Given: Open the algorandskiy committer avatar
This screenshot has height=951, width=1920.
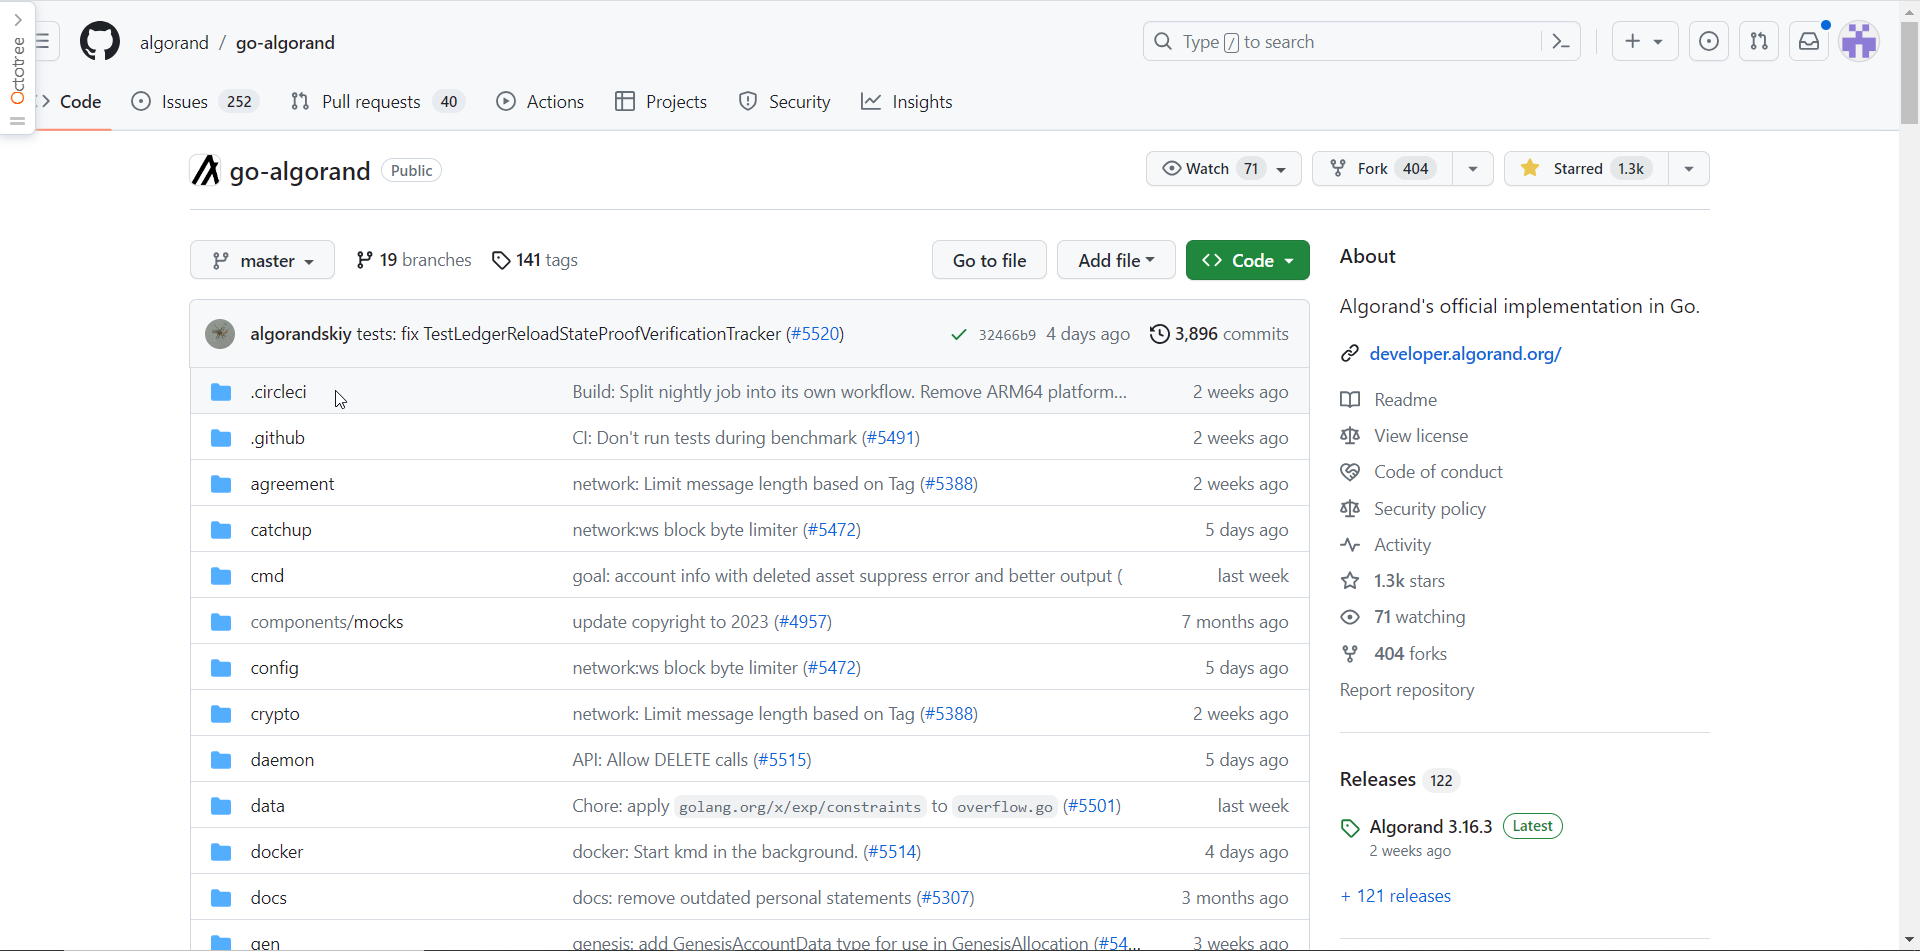Looking at the screenshot, I should point(220,333).
